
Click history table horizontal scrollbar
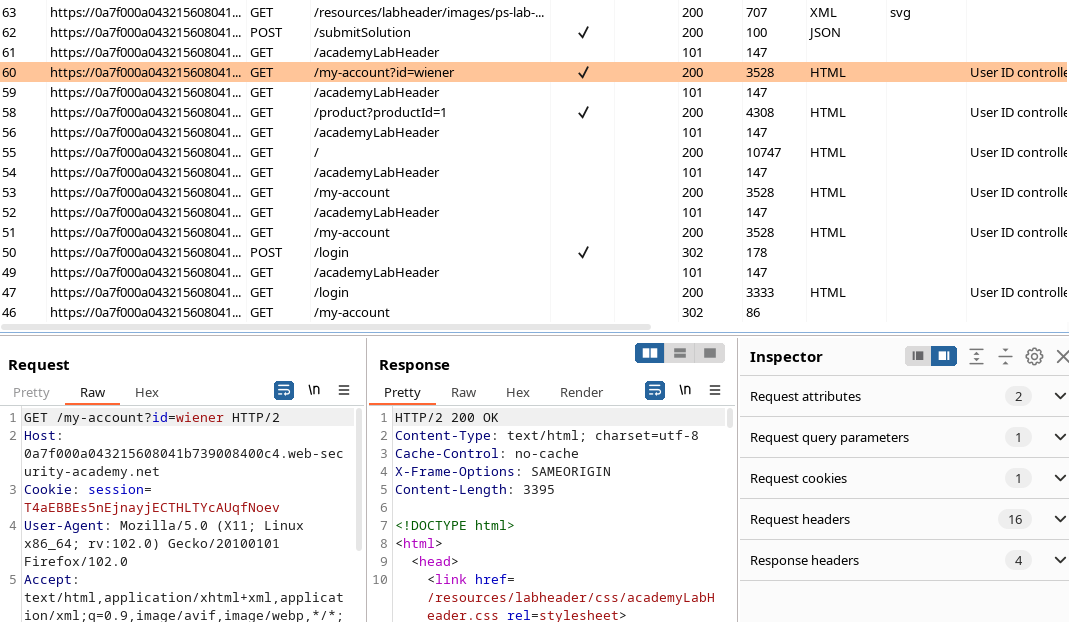325,327
